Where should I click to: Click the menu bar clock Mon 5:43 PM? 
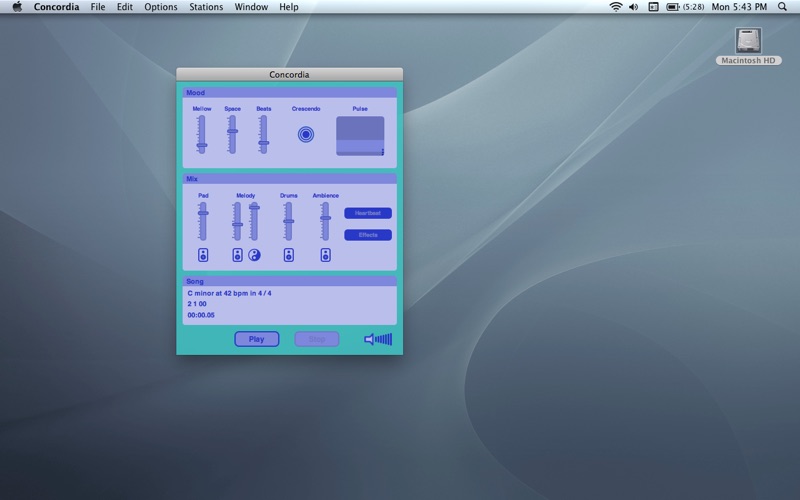[739, 7]
